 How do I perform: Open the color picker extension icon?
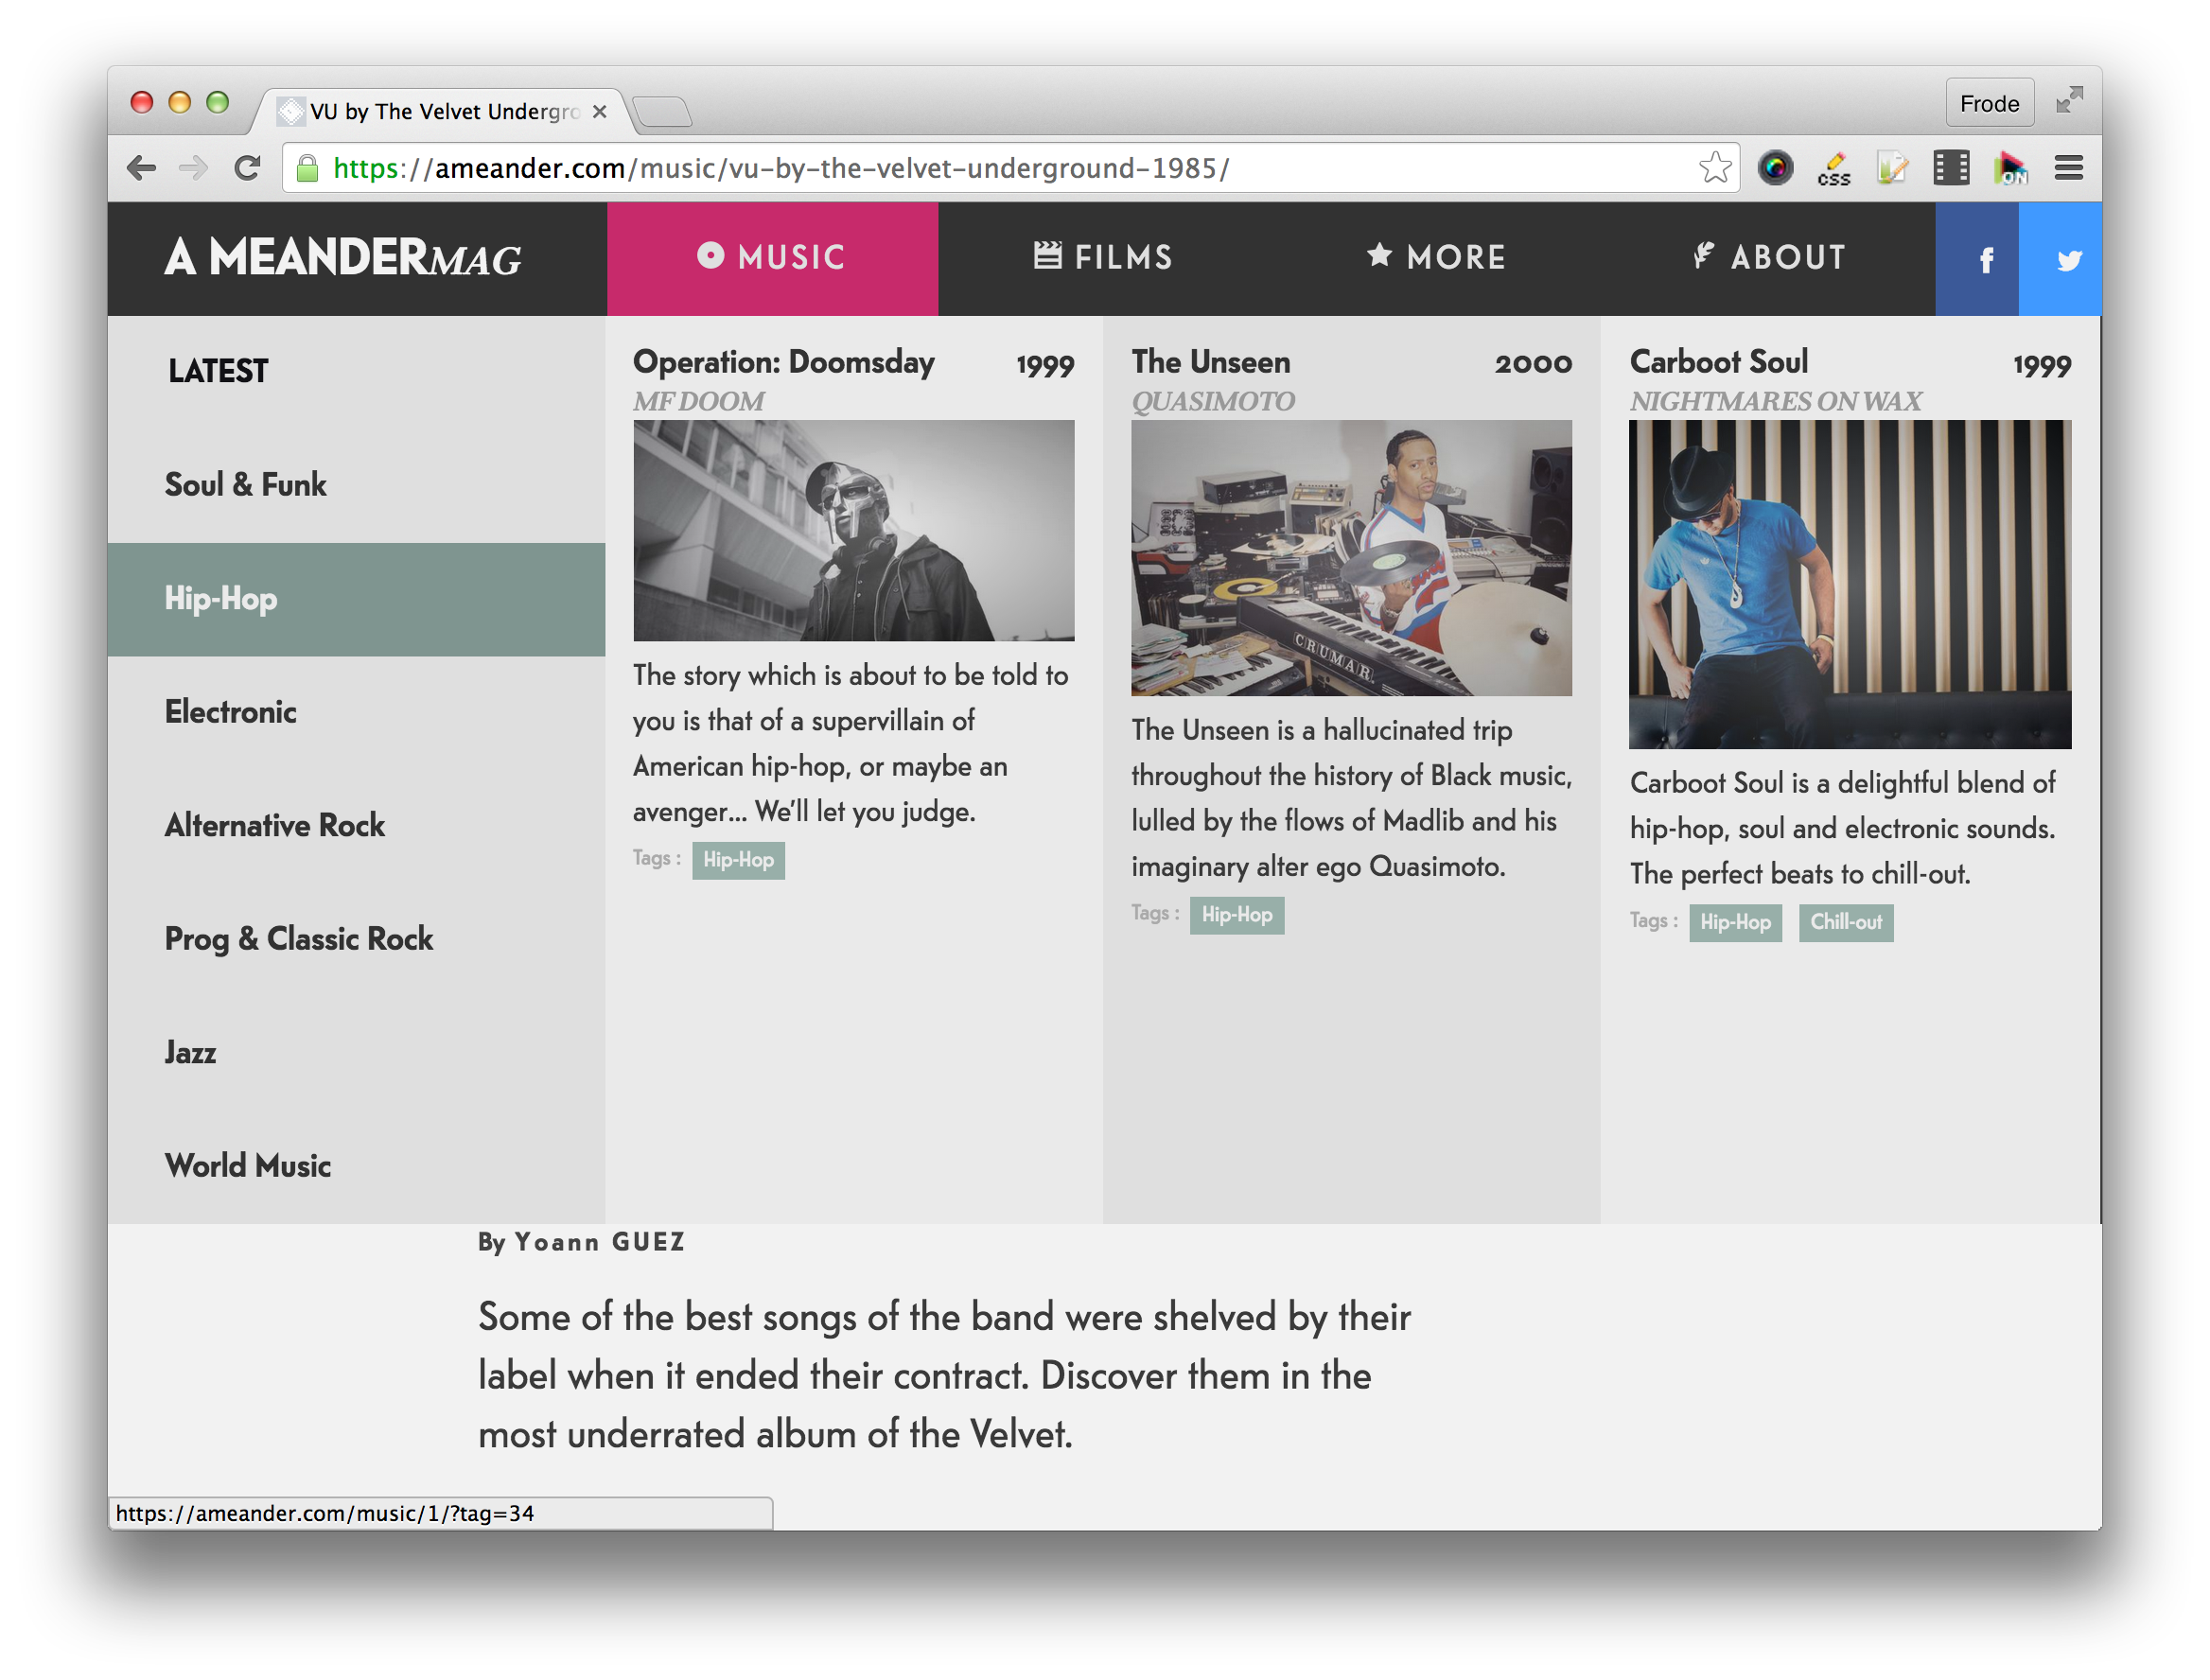[1775, 168]
